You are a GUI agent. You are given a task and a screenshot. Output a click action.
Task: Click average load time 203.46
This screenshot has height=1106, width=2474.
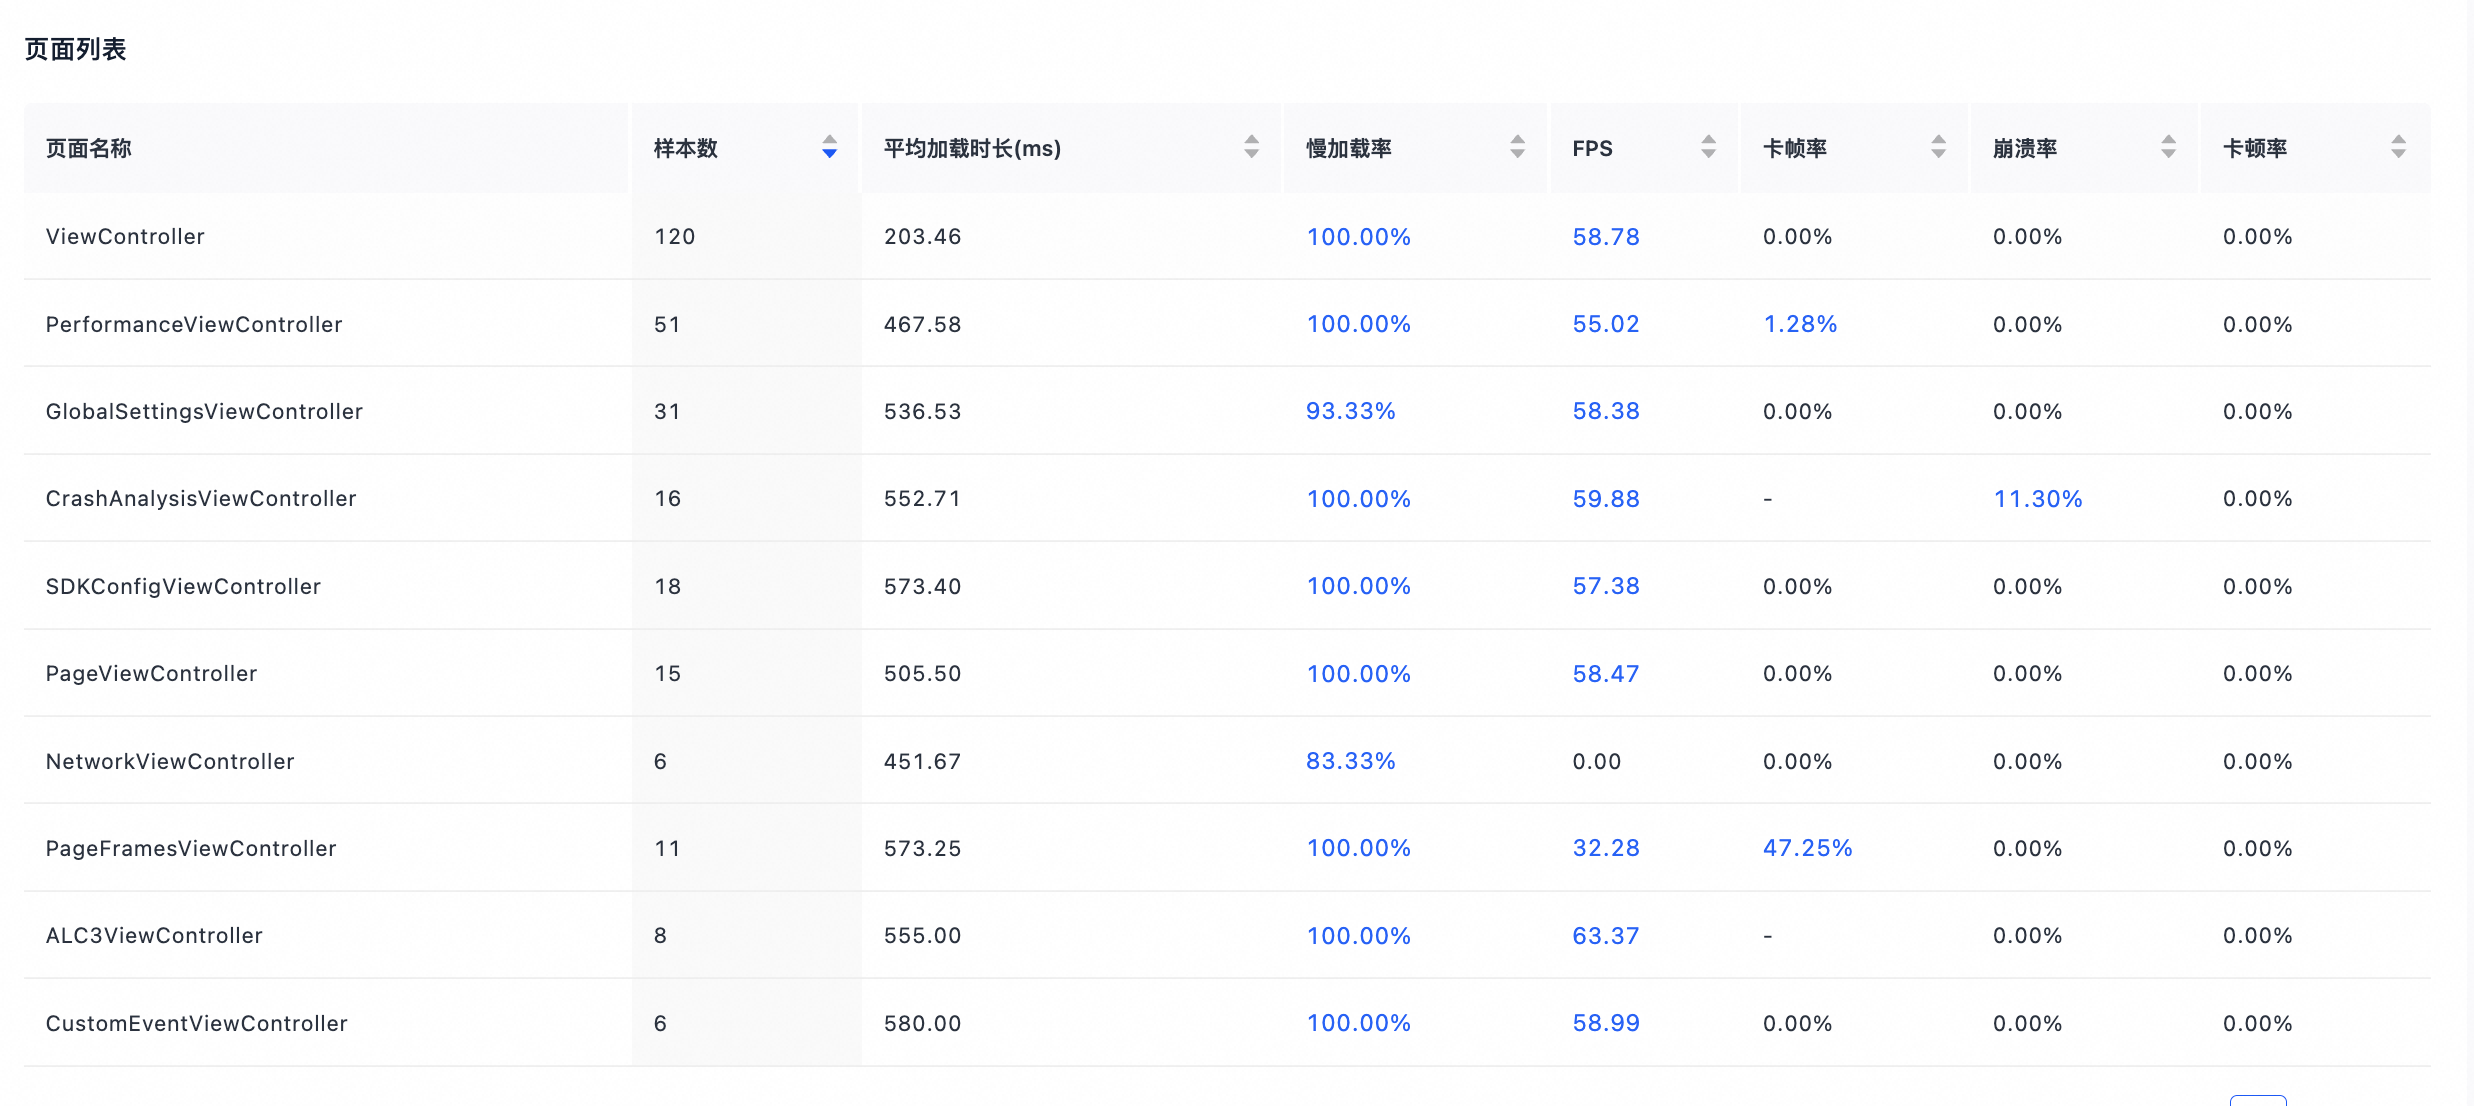(922, 237)
